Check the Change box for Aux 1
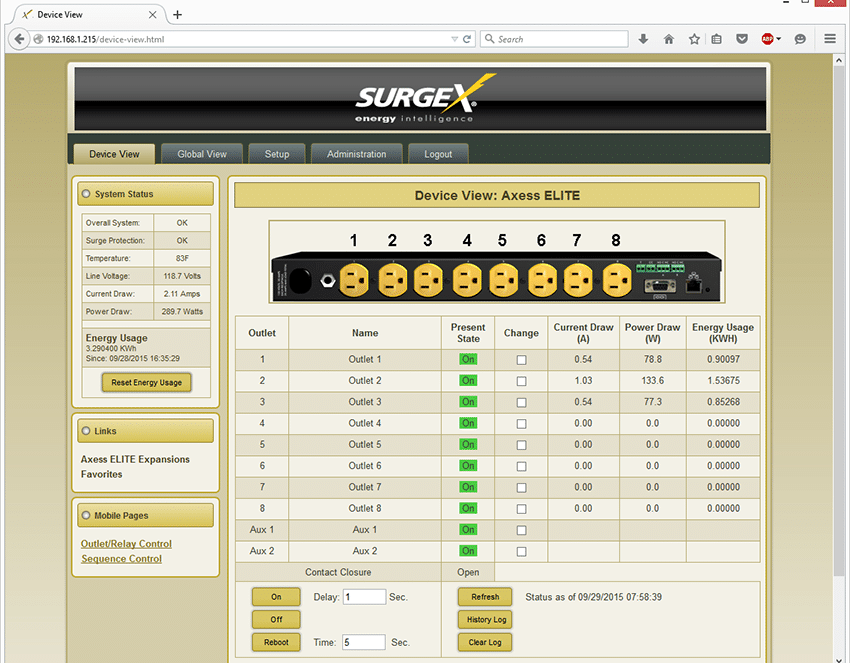This screenshot has width=850, height=663. click(x=521, y=530)
